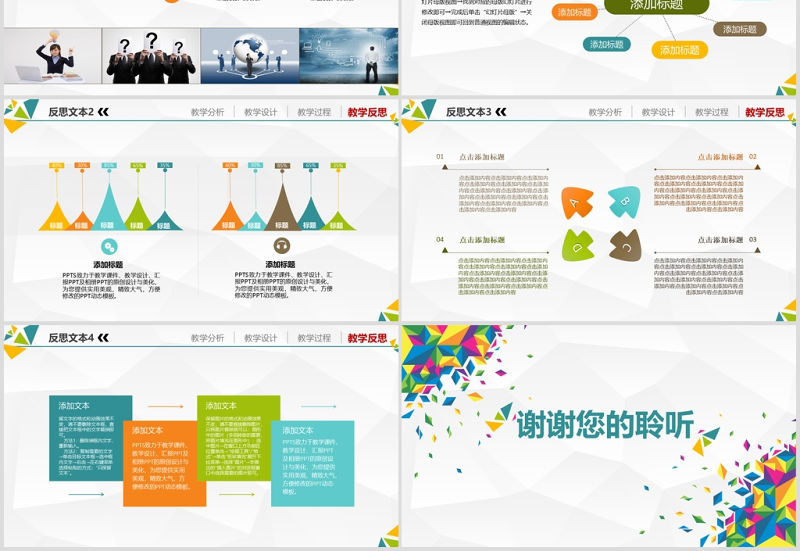Select the teal arrow shape labeled B
Viewport: 800px width, 551px height.
624,201
